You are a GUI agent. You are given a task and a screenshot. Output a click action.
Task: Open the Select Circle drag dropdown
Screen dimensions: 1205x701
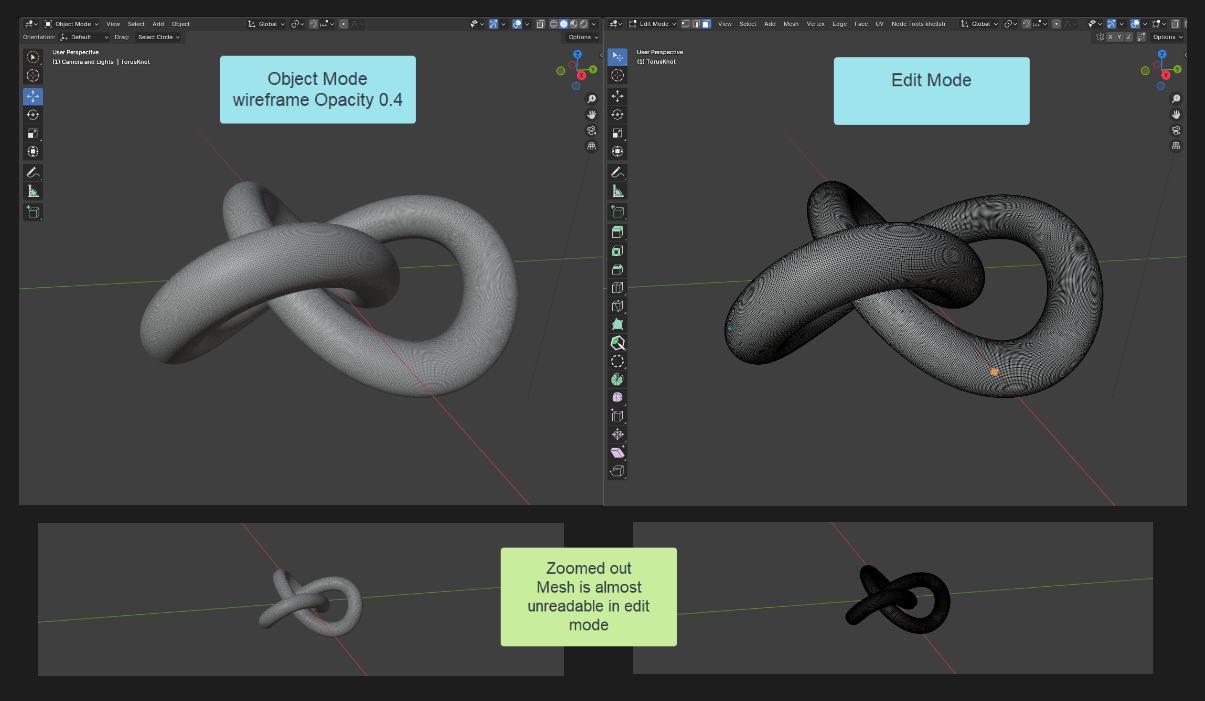pos(158,37)
